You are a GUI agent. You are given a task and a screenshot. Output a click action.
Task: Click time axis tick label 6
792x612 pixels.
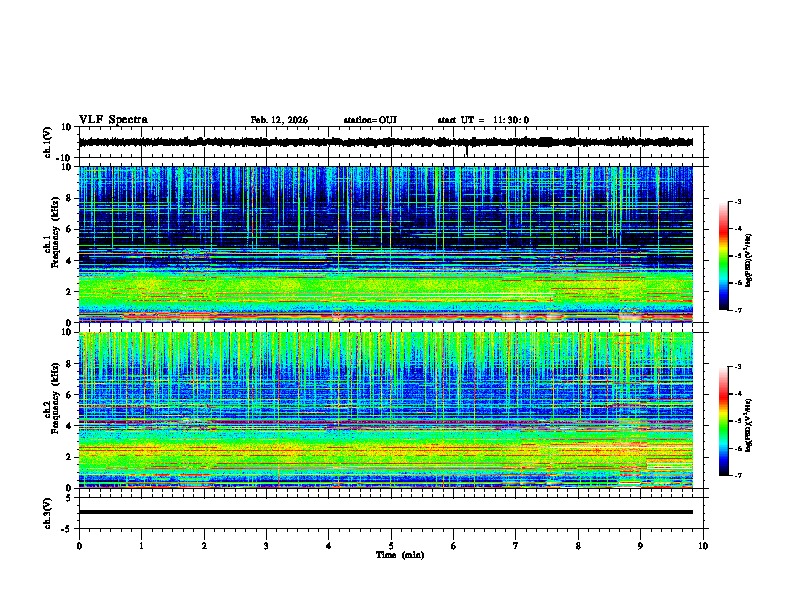coord(454,546)
